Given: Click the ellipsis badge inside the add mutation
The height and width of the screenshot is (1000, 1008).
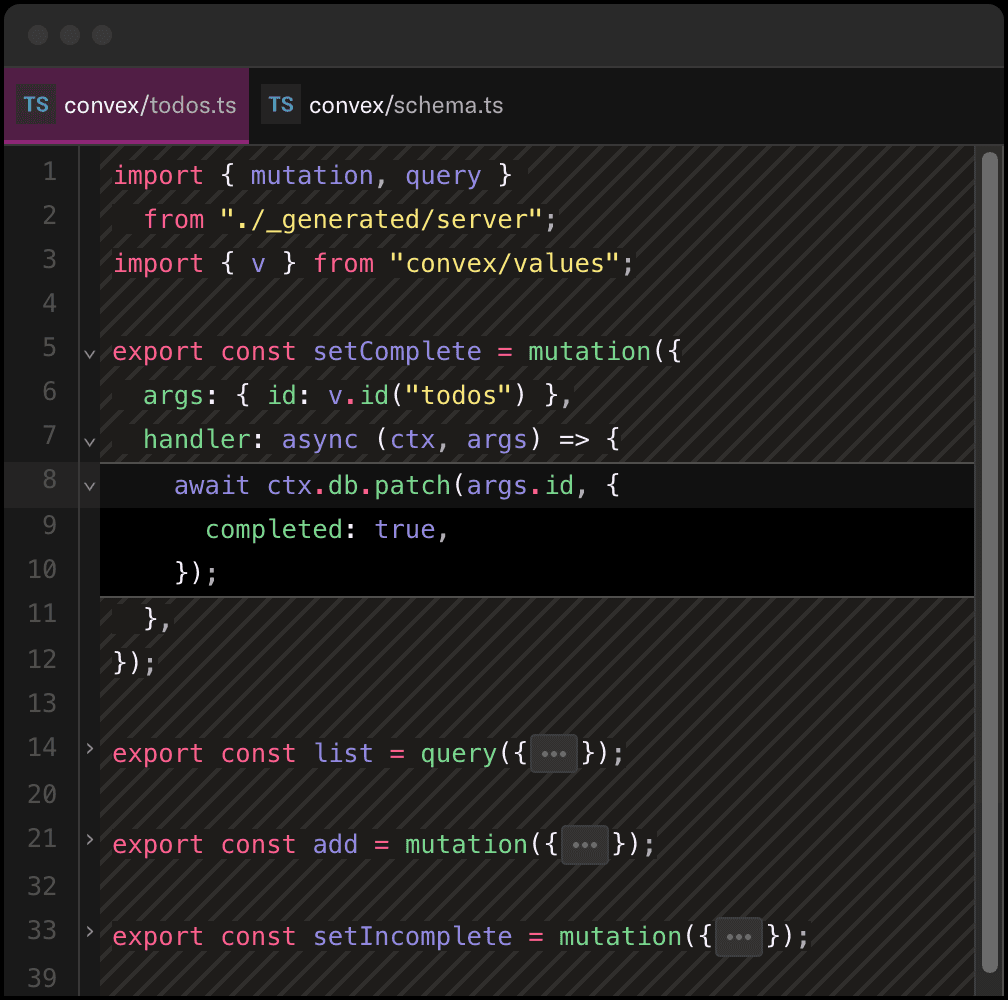Looking at the screenshot, I should [584, 844].
